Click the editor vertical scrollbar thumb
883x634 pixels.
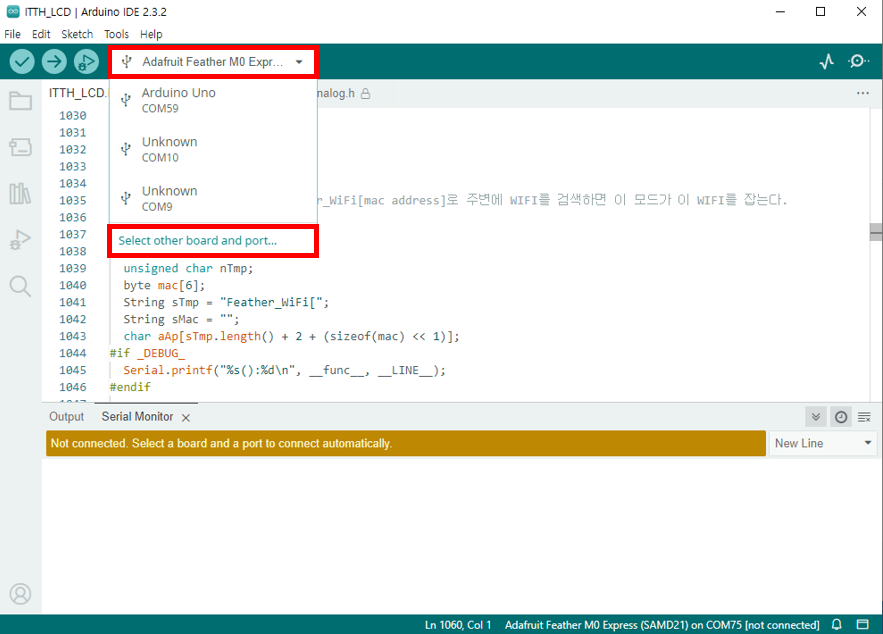click(876, 232)
